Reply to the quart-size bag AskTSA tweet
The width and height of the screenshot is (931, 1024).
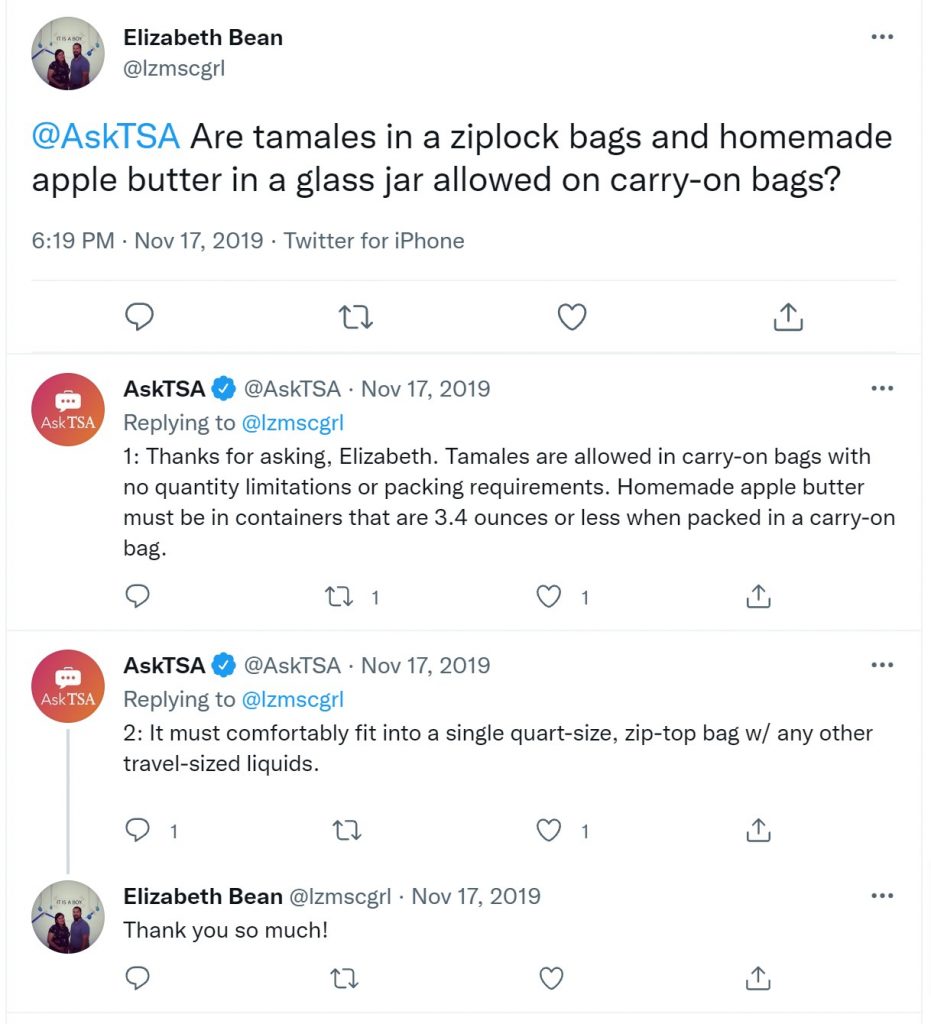click(137, 829)
